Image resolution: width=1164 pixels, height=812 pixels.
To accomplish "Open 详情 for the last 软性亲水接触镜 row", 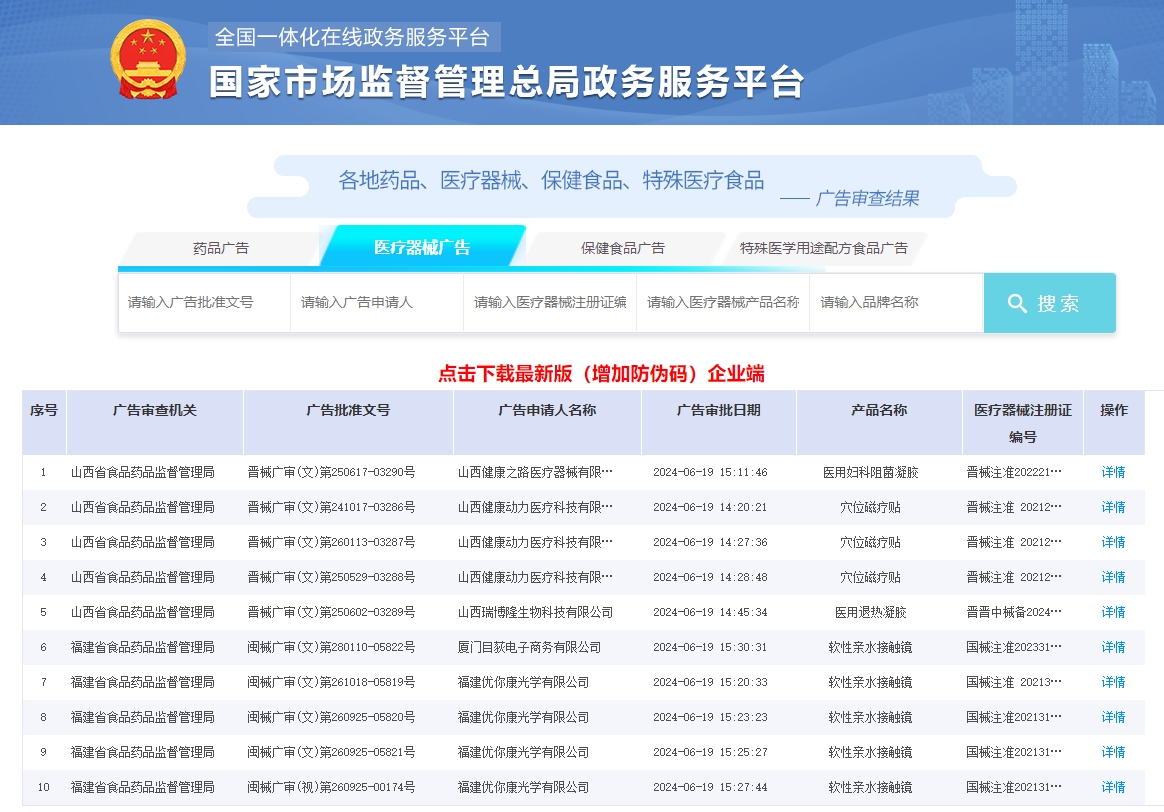I will click(x=1112, y=787).
